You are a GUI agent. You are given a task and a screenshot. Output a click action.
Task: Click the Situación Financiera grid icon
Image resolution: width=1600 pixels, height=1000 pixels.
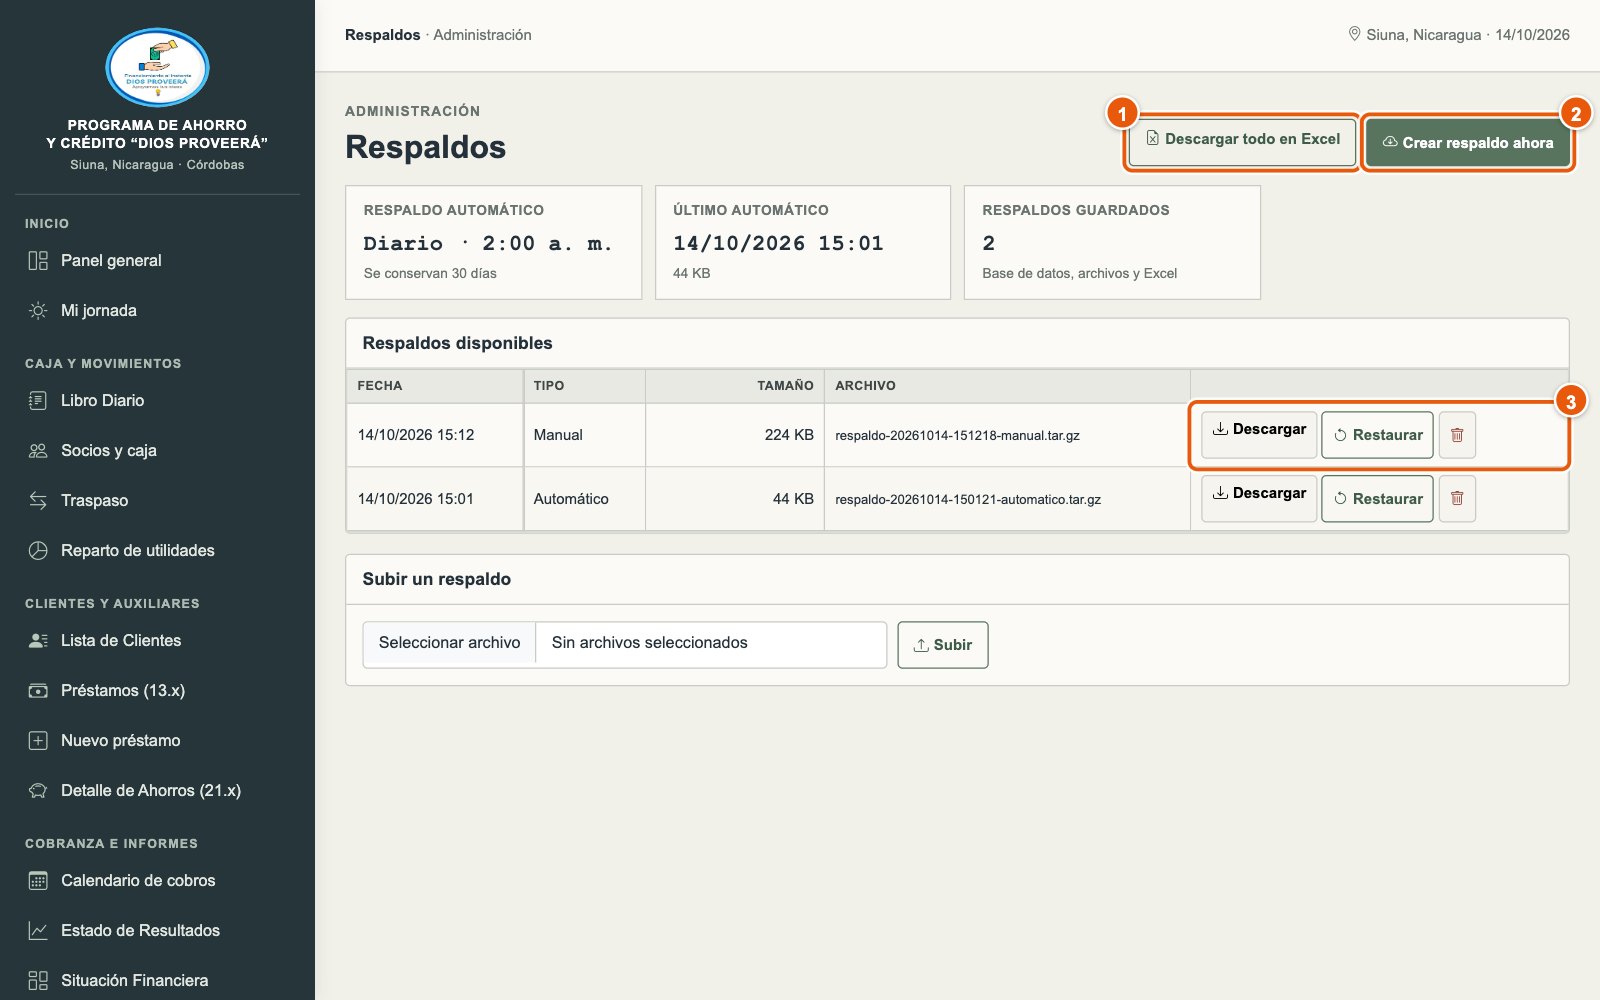pyautogui.click(x=38, y=981)
